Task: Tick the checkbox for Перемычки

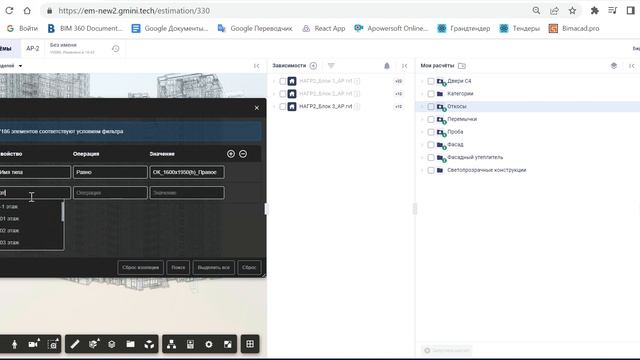Action: pos(431,119)
